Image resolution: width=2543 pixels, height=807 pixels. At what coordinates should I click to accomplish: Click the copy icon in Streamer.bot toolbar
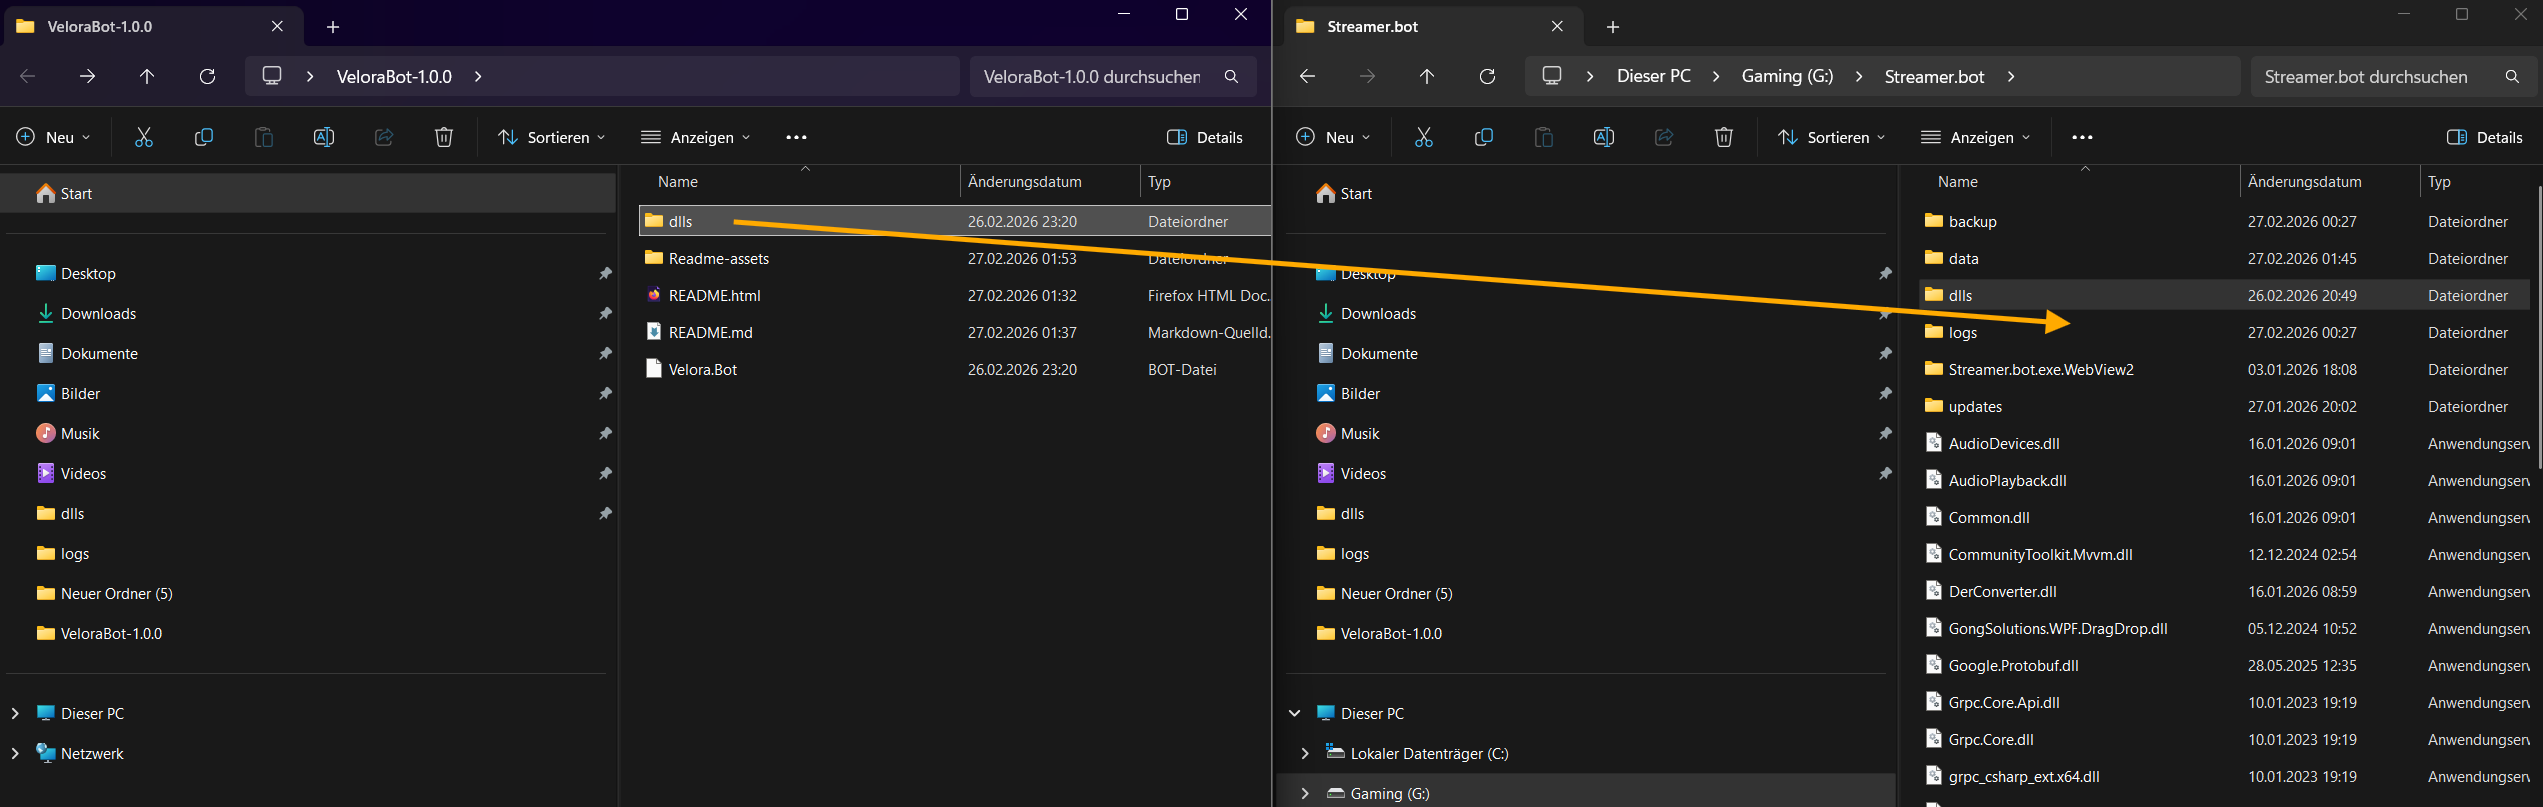(1483, 137)
